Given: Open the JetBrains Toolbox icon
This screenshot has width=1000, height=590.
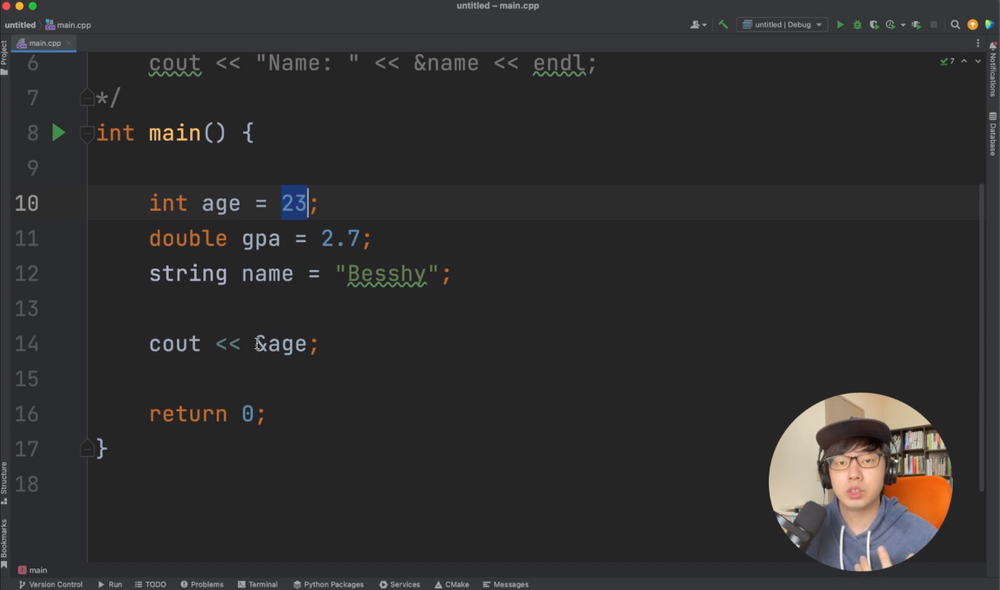Looking at the screenshot, I should click(x=990, y=25).
